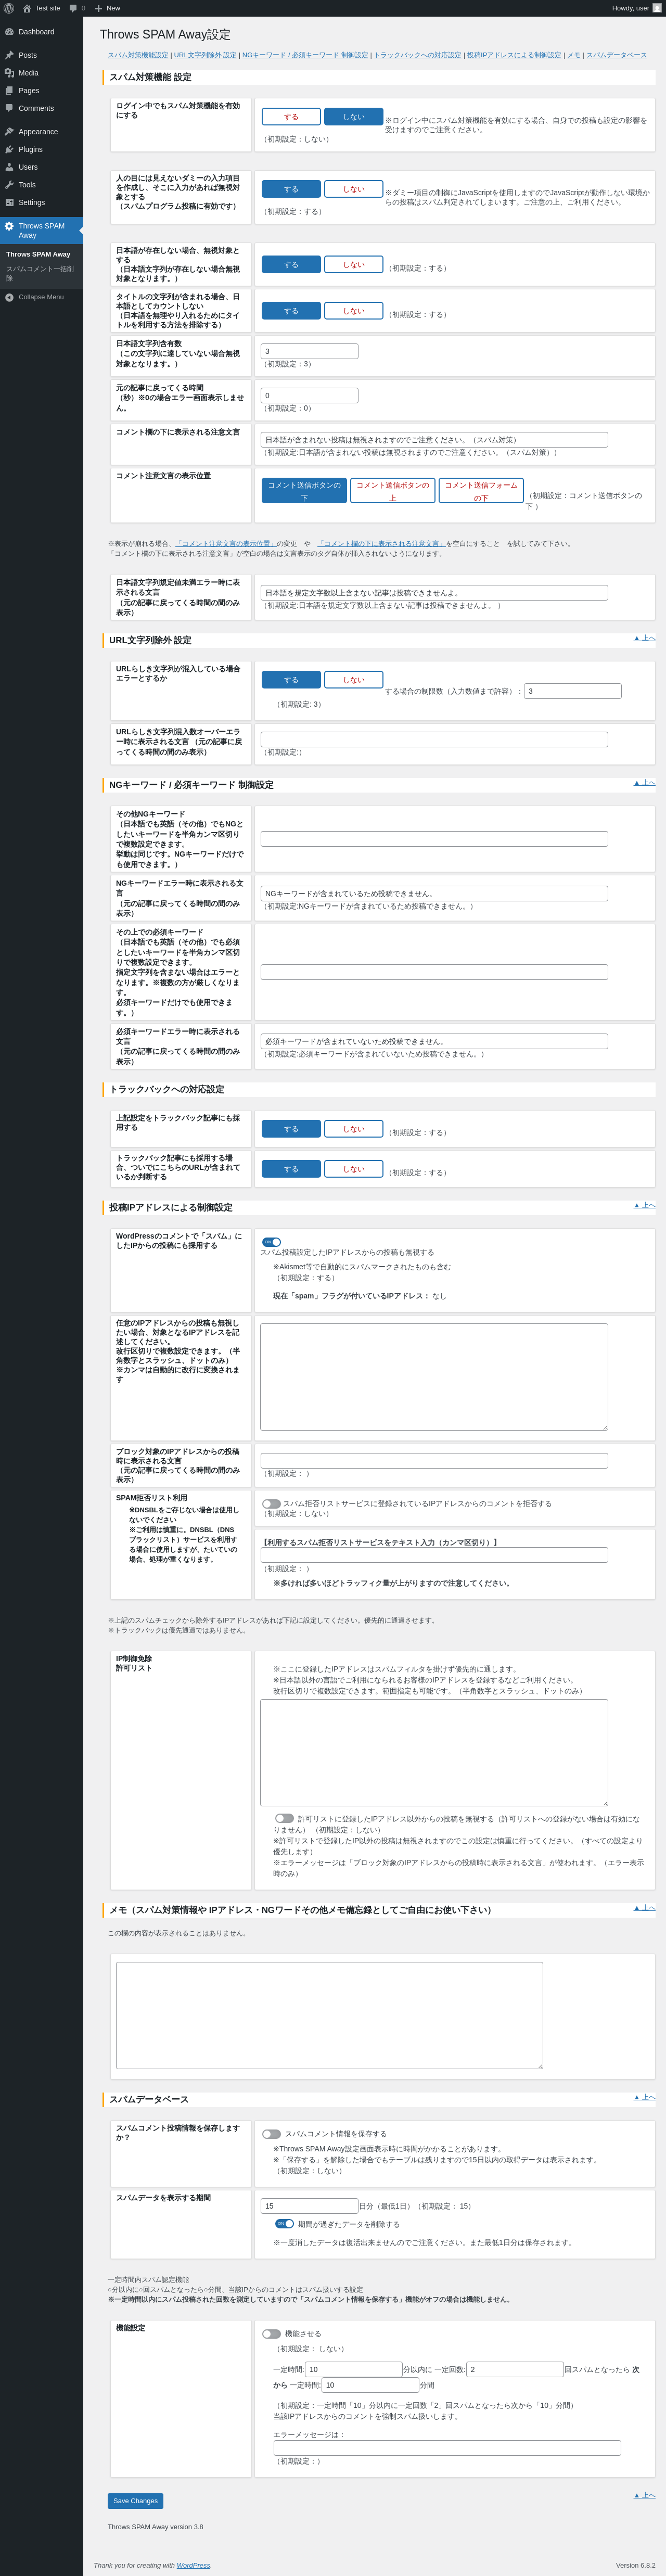Jump to スパムデータベース section link
Viewport: 666px width, 2576px height.
point(616,55)
